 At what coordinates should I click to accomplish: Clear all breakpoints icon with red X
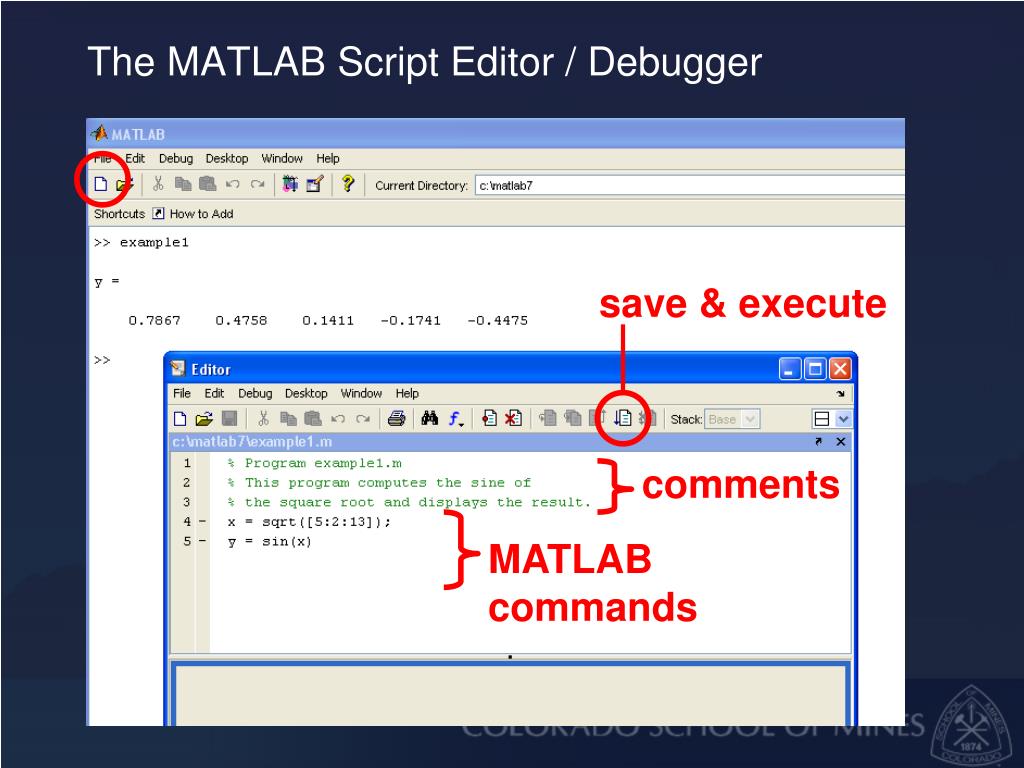point(514,419)
